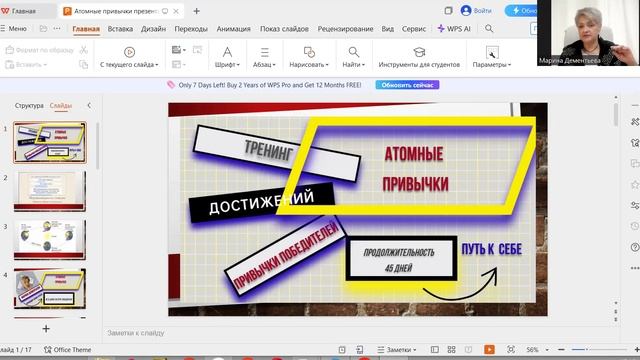Click the zoom out minus button
Viewport: 640px width, 360px height.
tap(561, 350)
